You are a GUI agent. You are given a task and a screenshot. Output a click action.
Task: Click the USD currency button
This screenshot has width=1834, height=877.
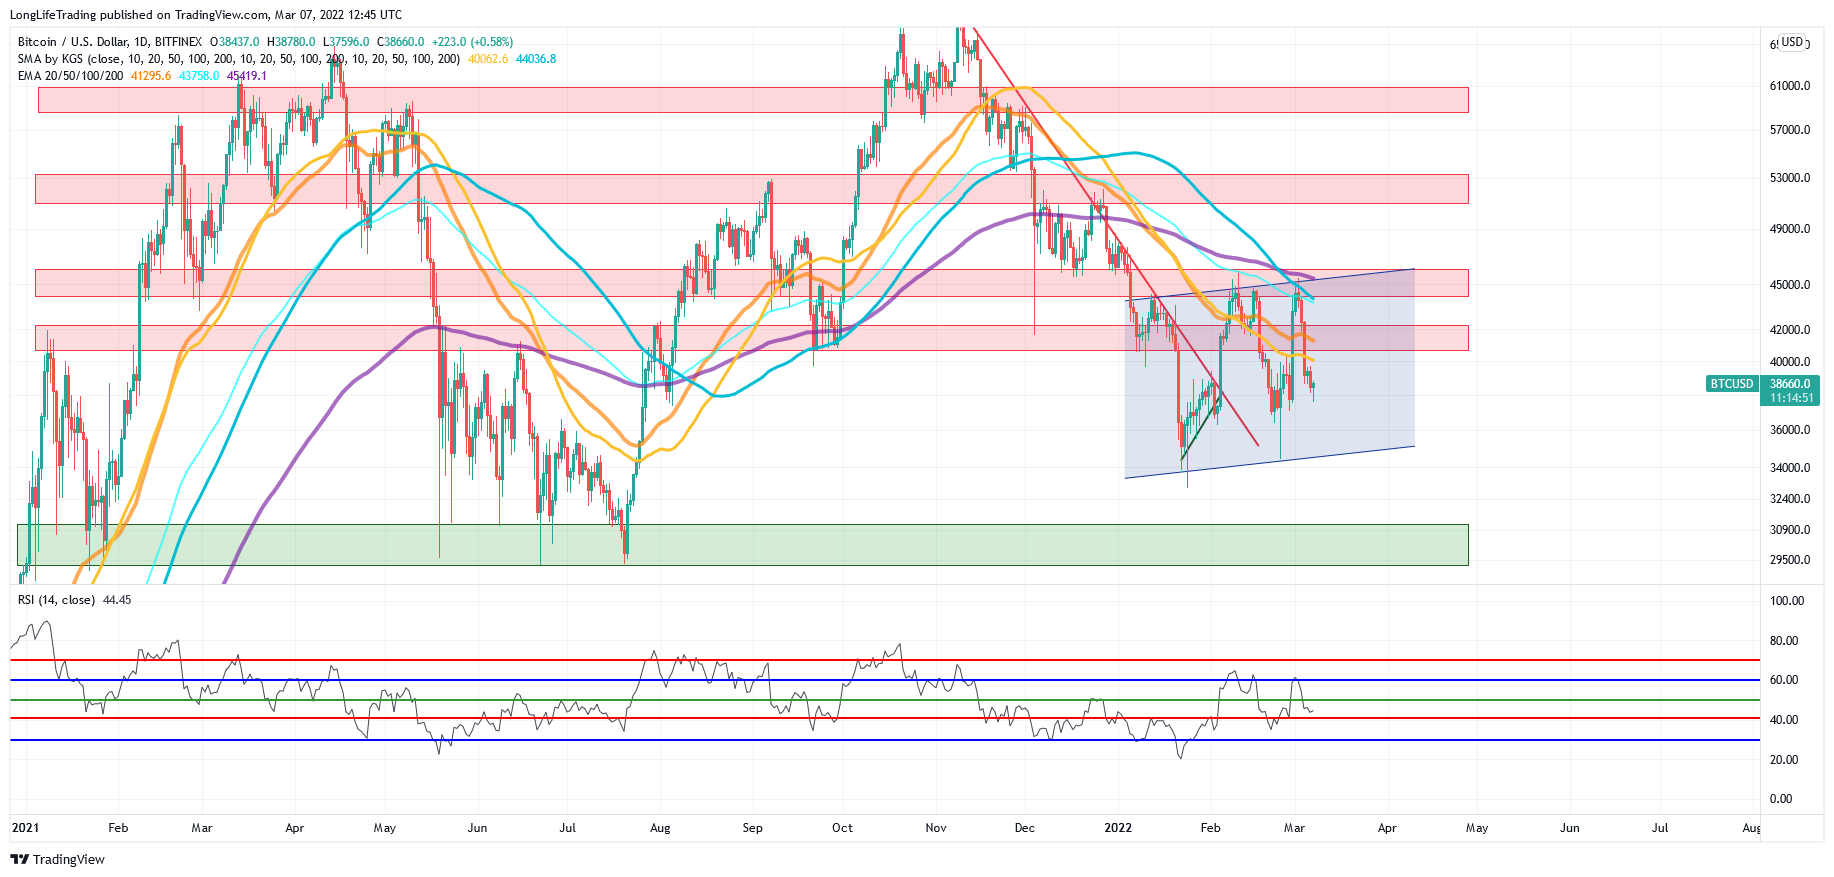(x=1792, y=42)
